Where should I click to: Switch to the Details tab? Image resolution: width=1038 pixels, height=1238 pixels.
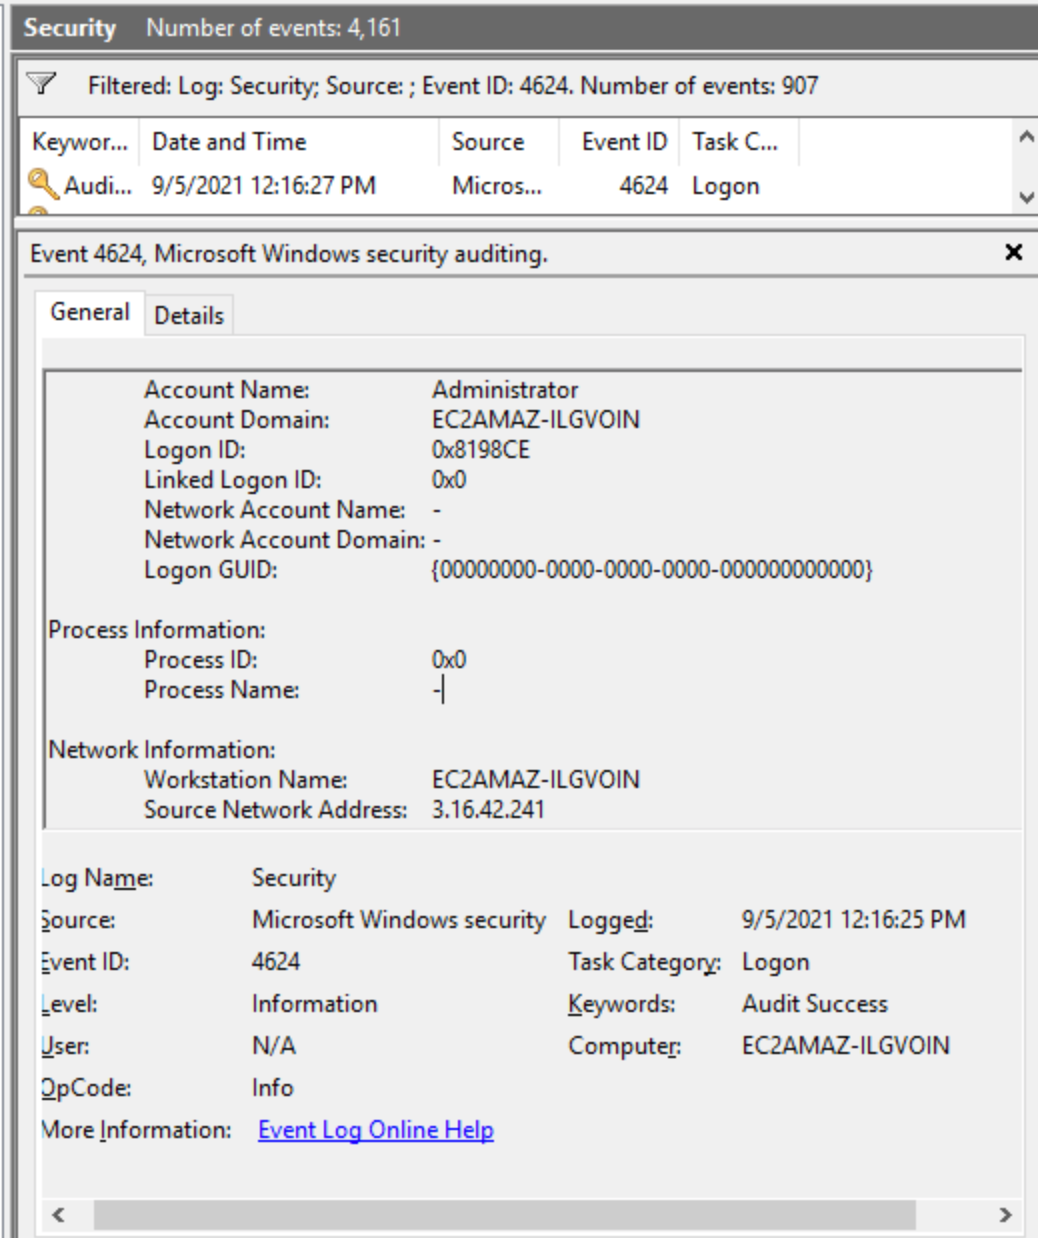pyautogui.click(x=189, y=315)
